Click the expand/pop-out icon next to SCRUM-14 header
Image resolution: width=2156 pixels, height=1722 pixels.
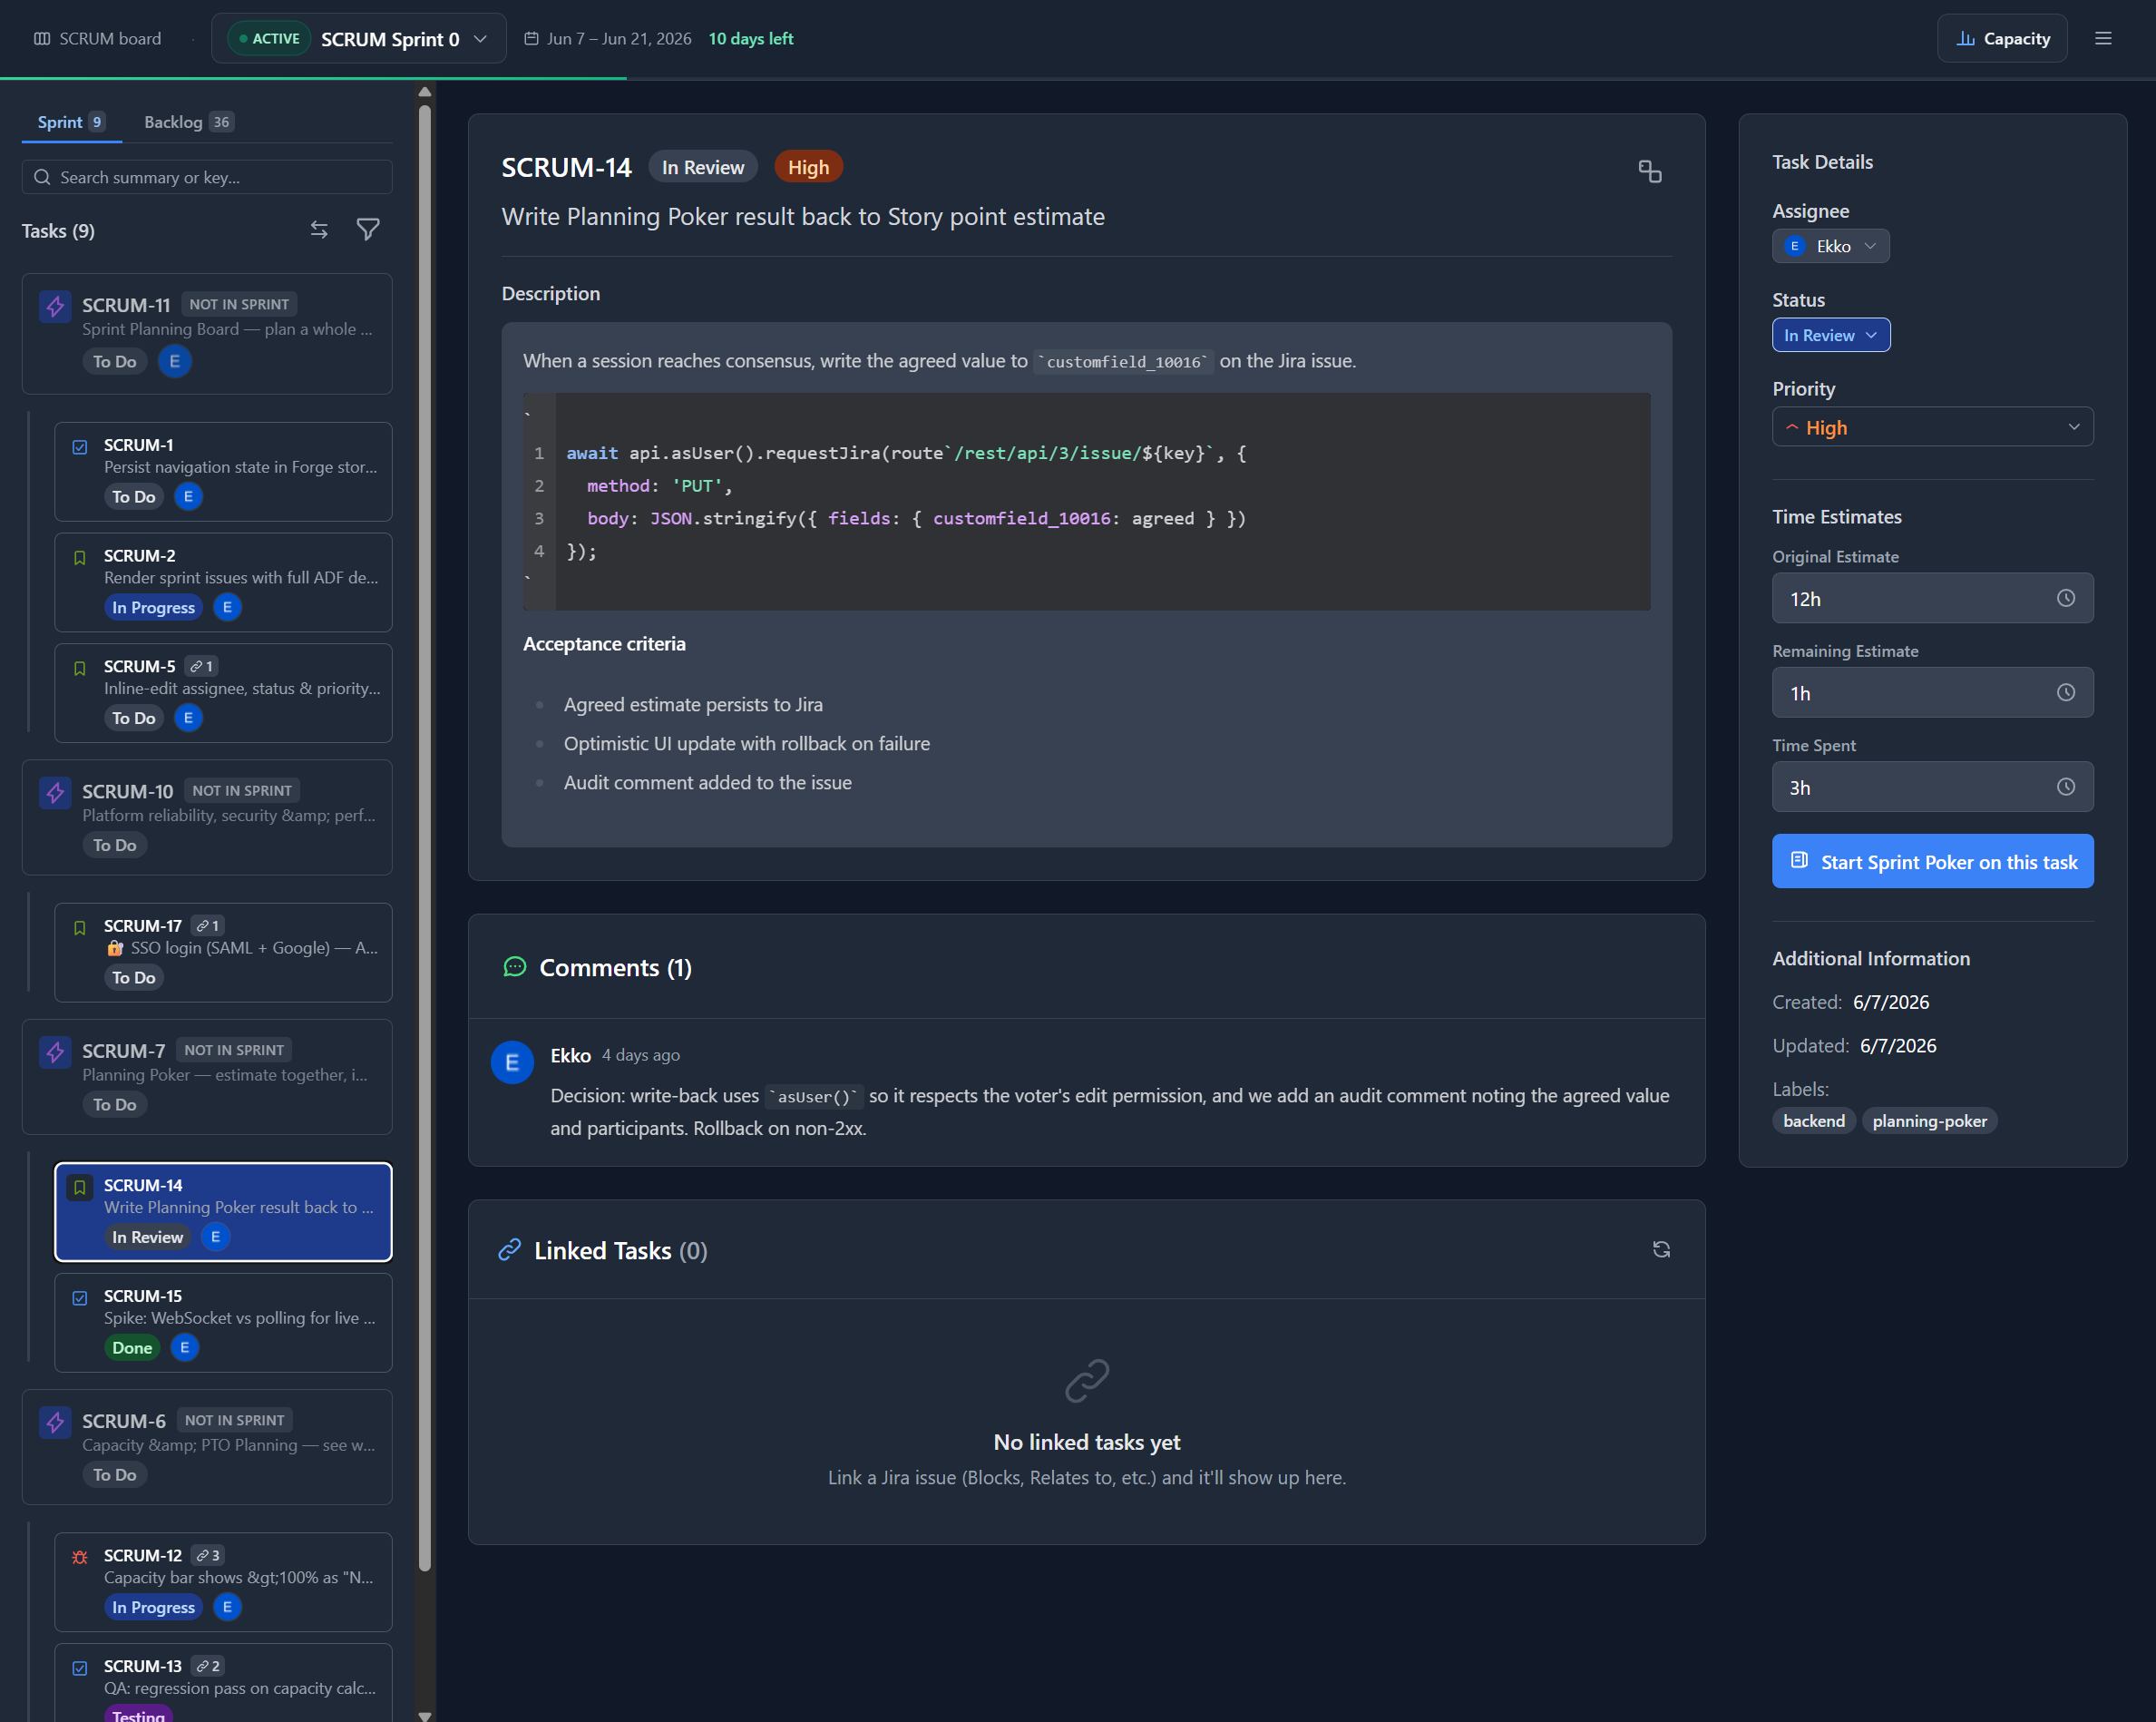1650,171
